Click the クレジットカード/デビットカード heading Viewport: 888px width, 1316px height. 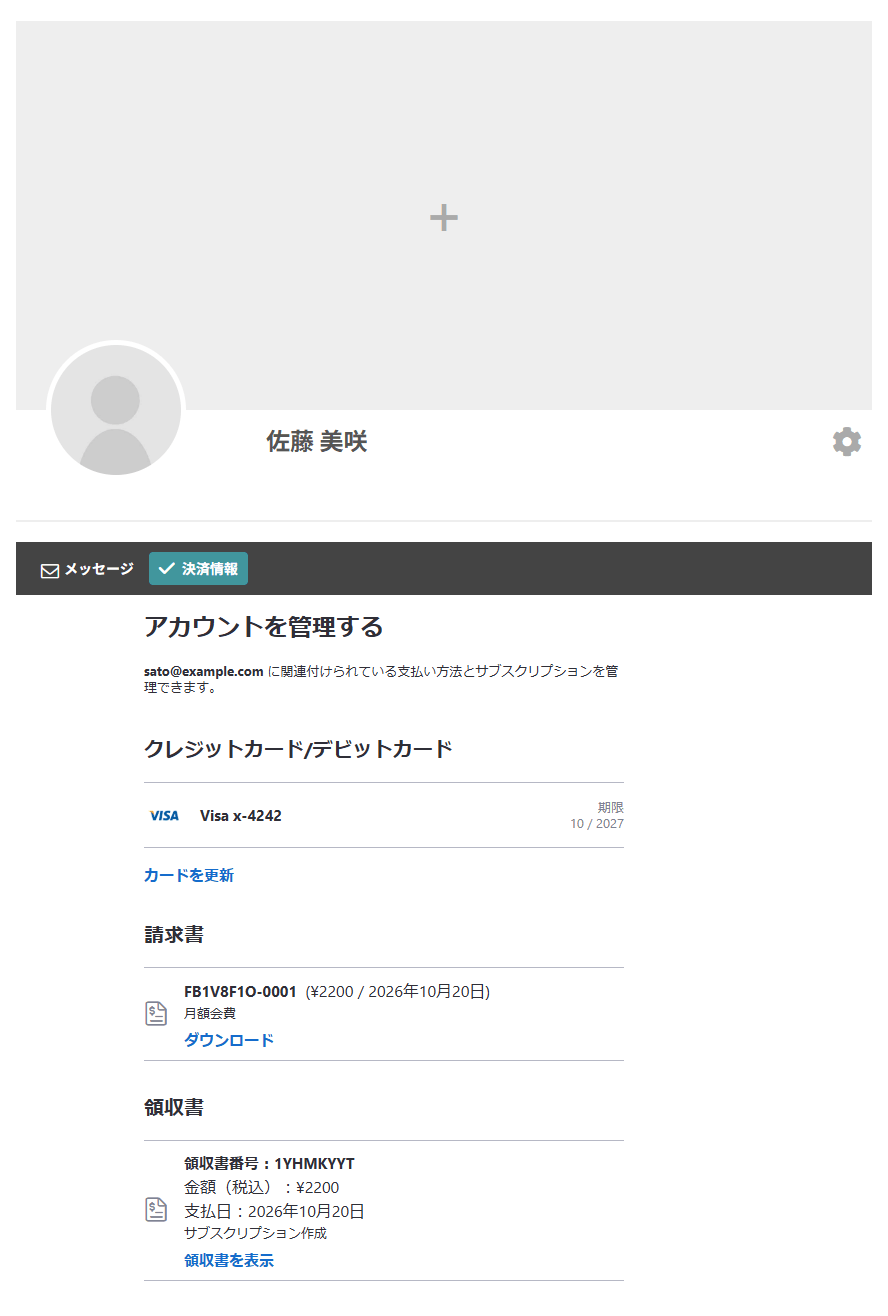tap(298, 748)
